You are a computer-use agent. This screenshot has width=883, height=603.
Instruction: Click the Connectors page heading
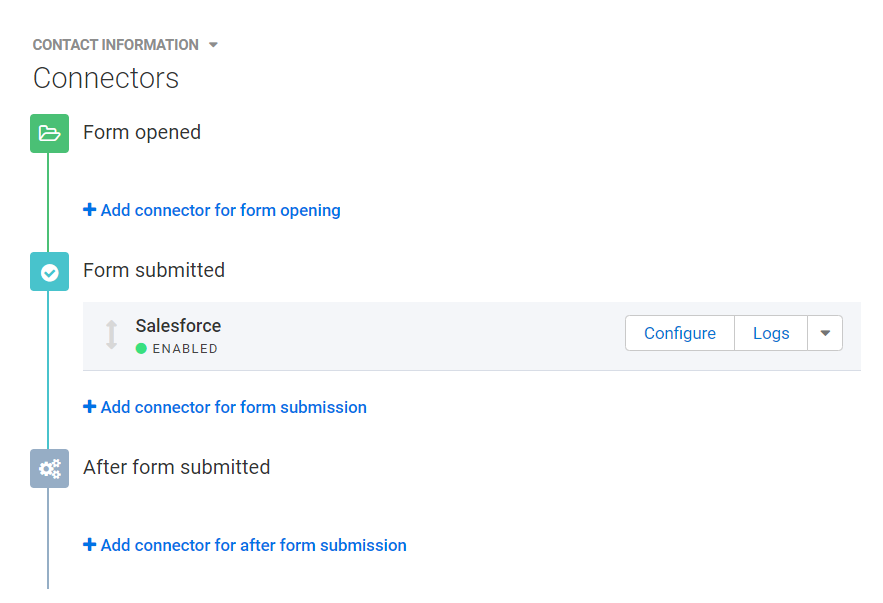click(x=105, y=78)
